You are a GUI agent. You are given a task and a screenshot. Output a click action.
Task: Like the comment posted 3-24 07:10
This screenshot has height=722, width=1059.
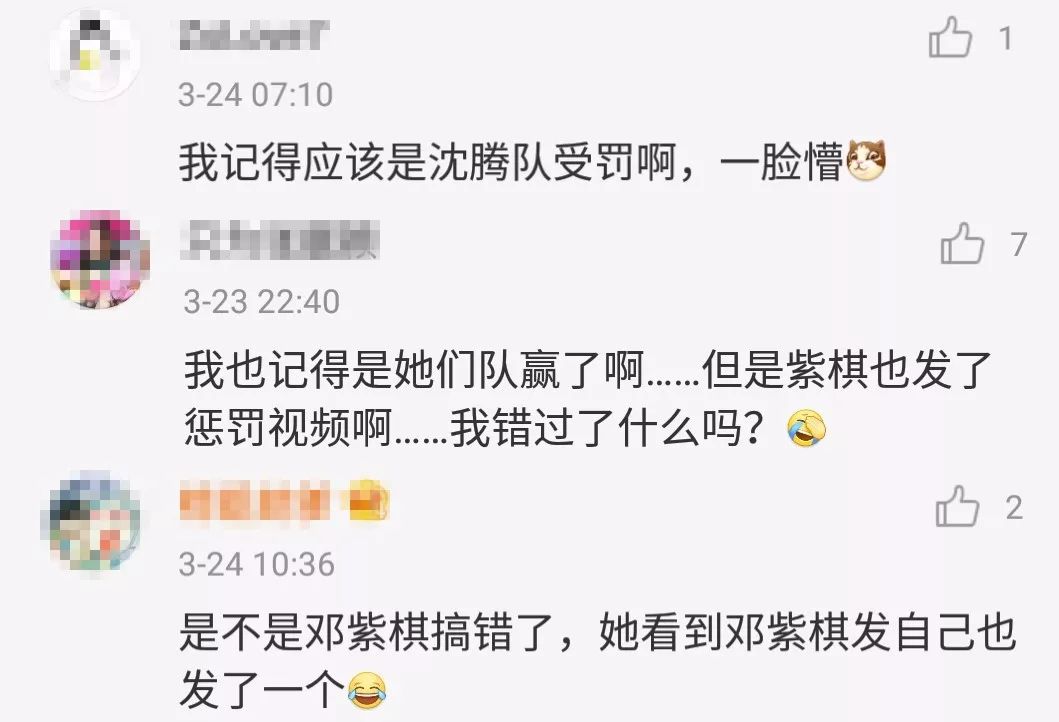pos(950,37)
